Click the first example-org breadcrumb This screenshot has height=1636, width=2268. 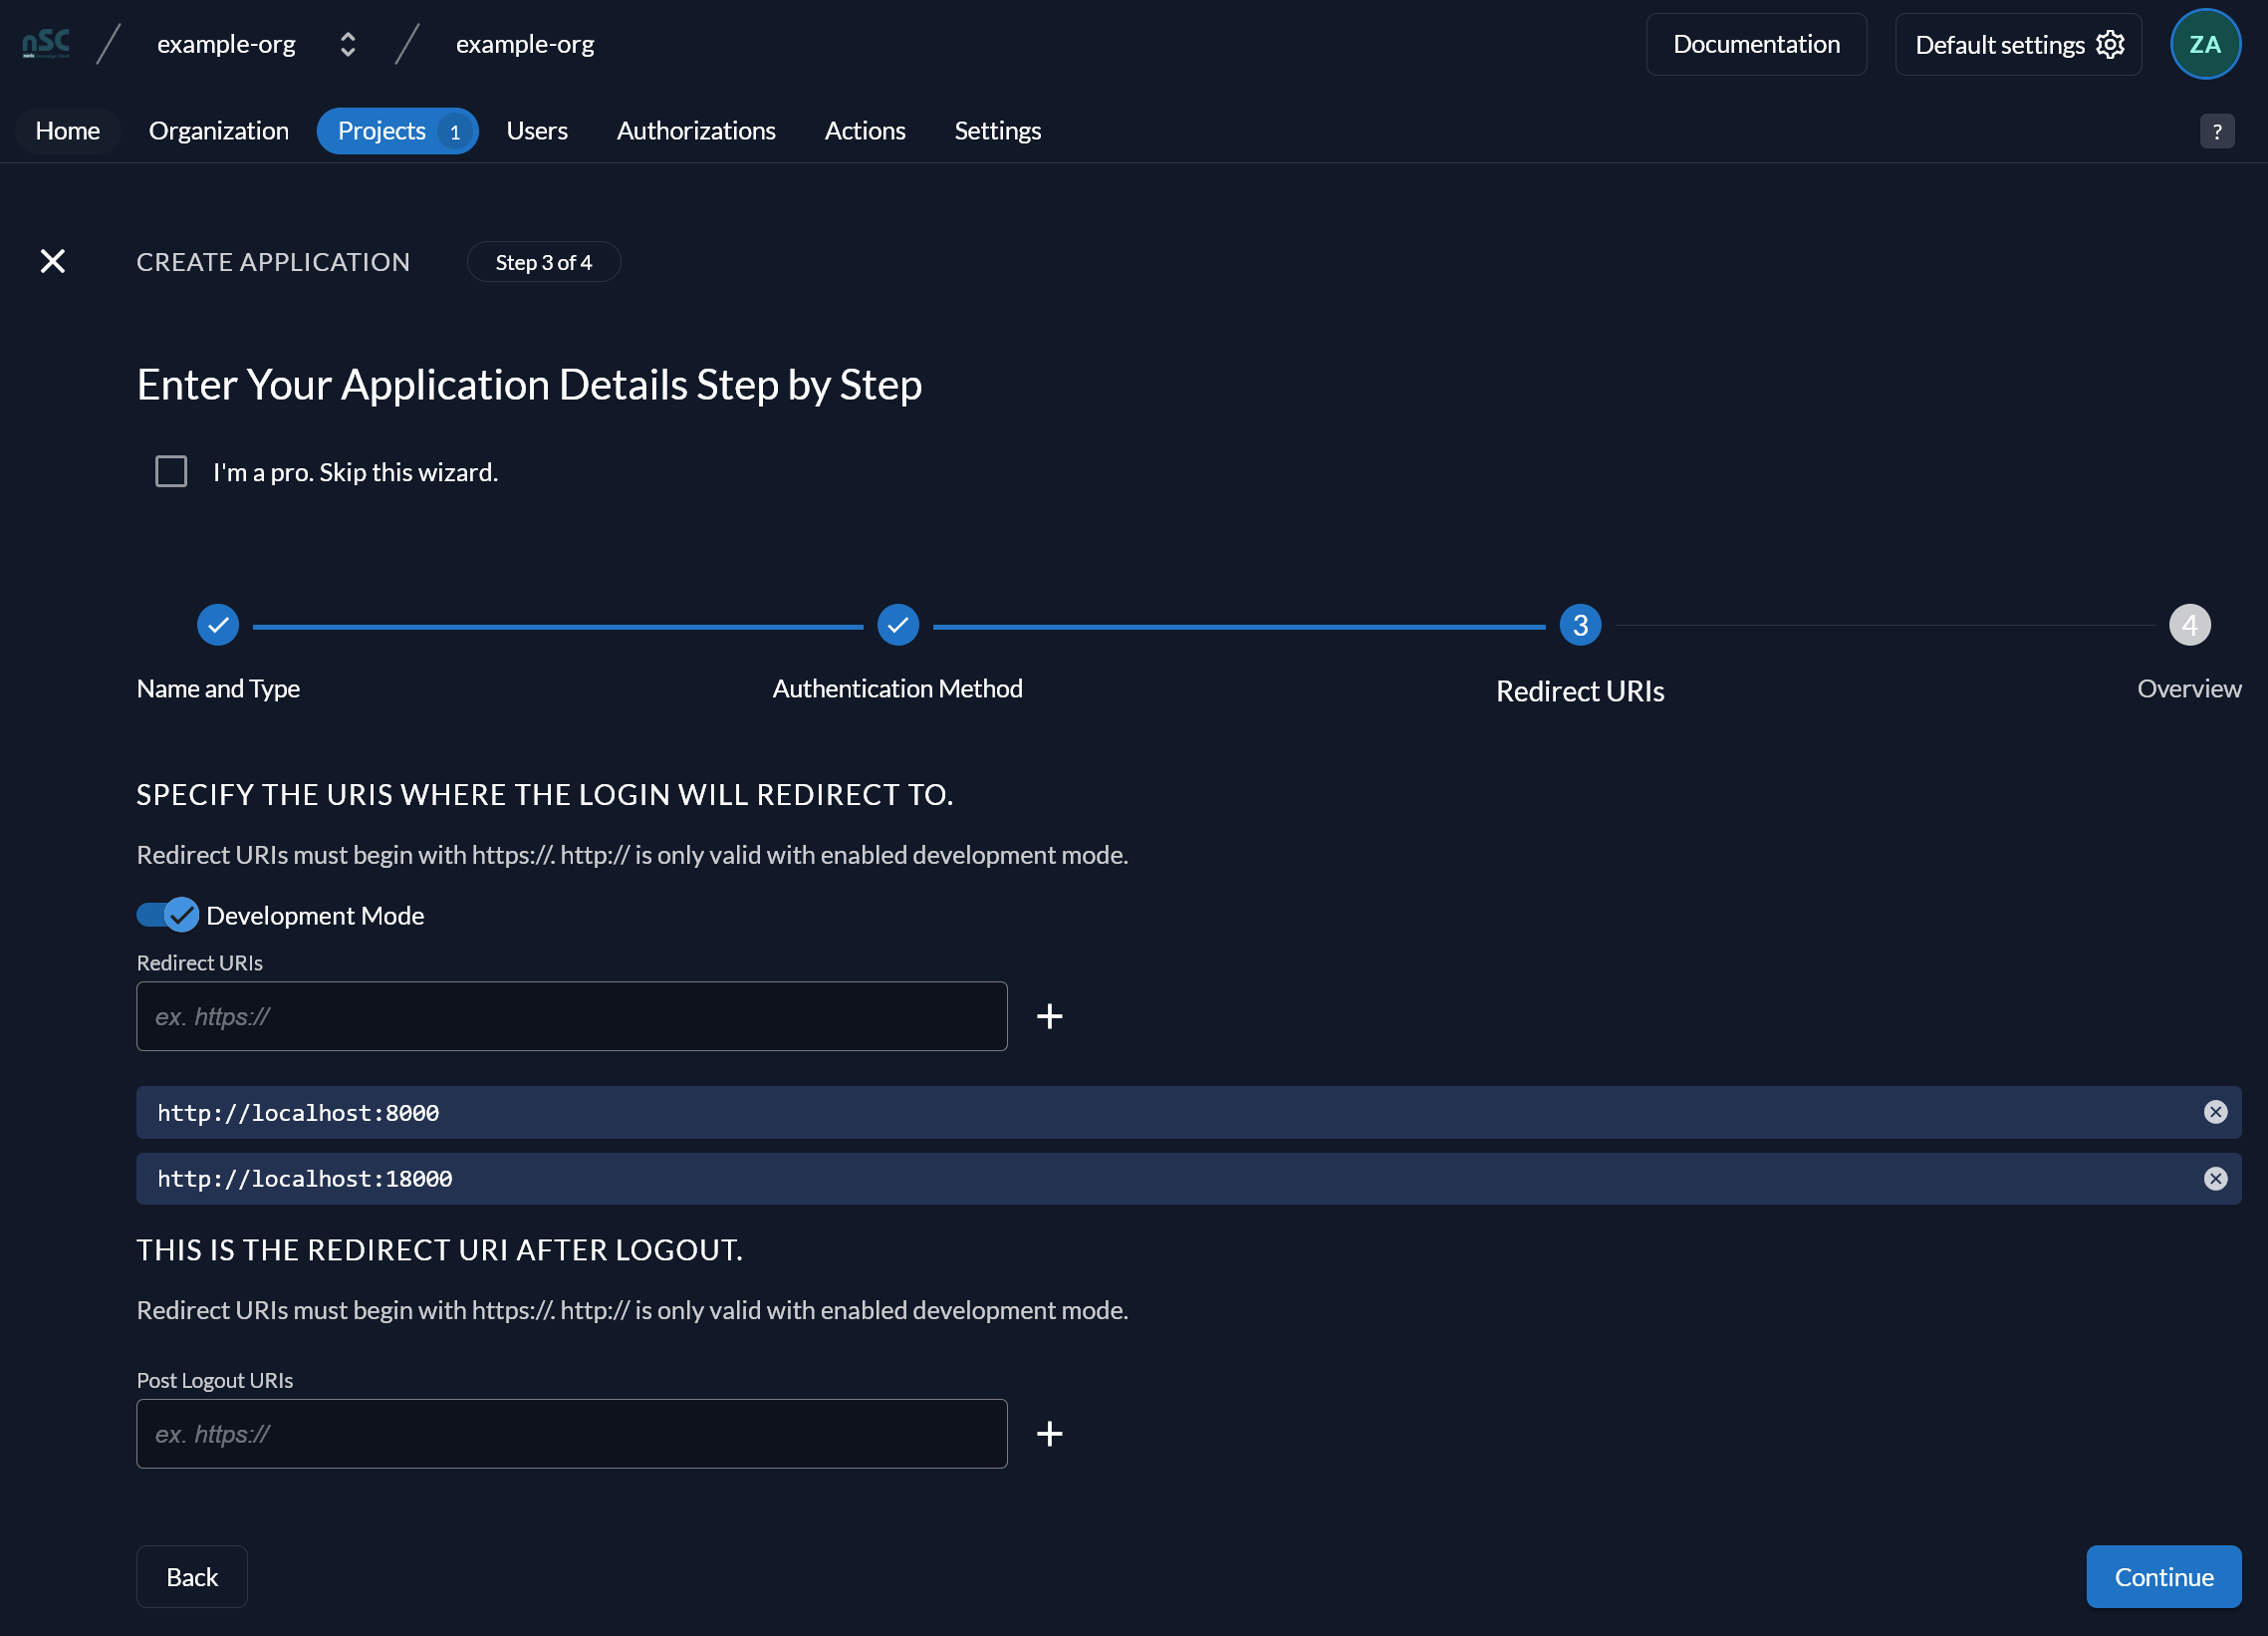click(226, 44)
